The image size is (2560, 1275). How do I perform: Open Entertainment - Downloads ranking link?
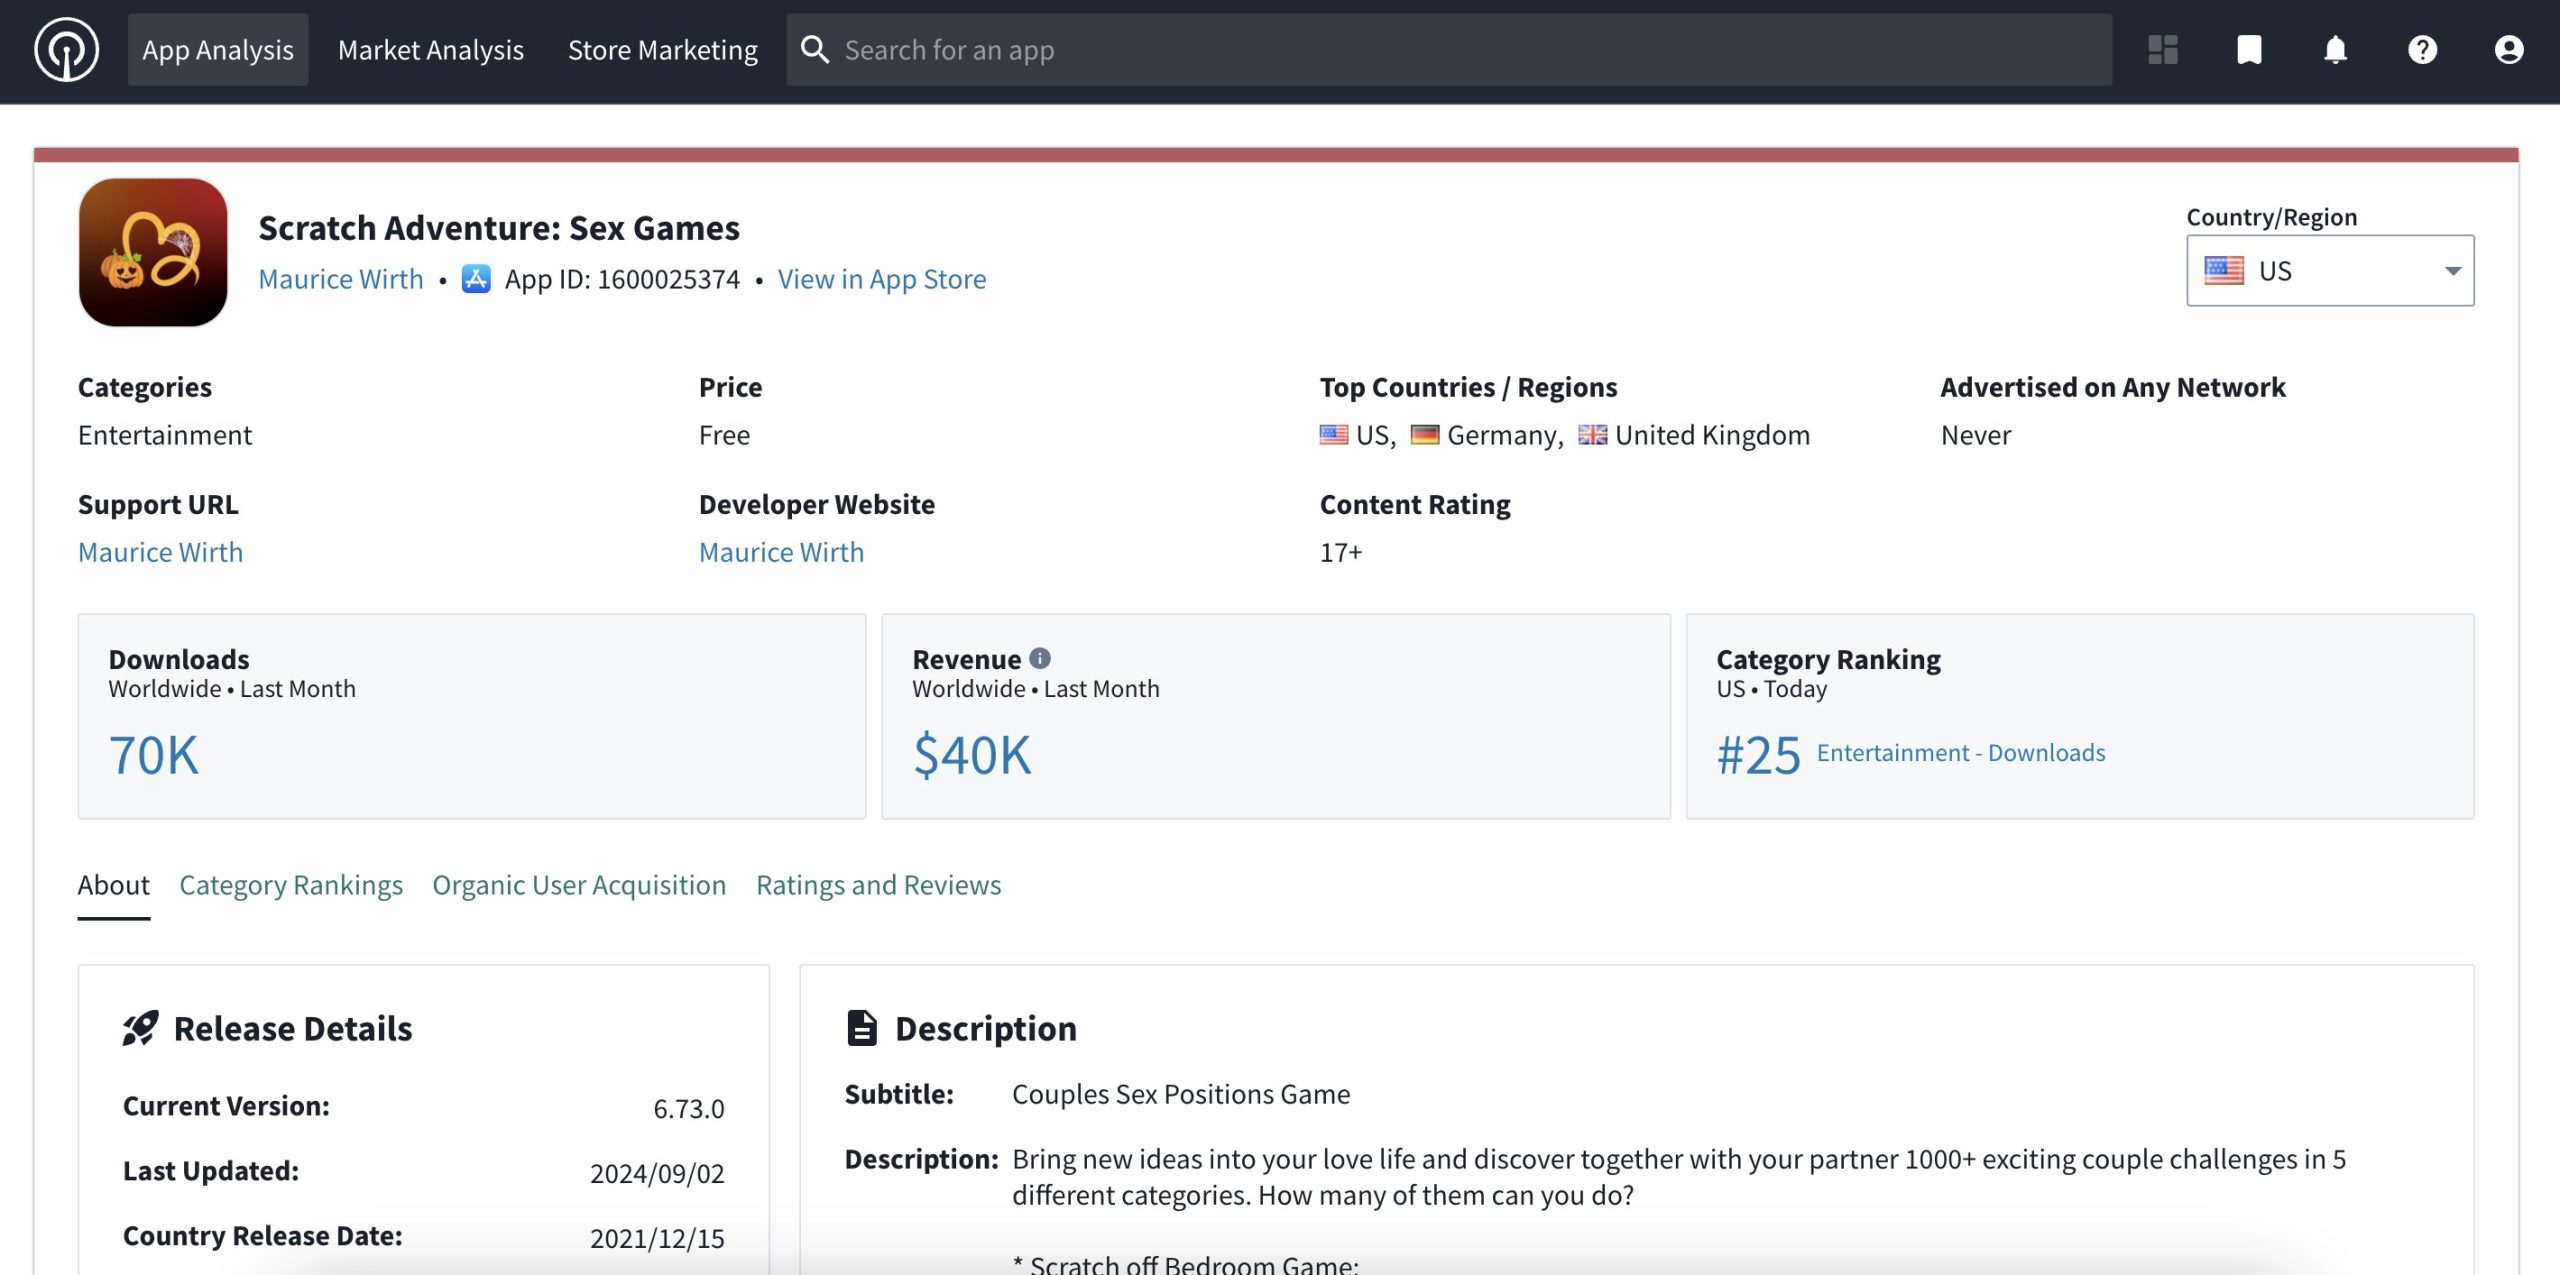click(x=1960, y=753)
